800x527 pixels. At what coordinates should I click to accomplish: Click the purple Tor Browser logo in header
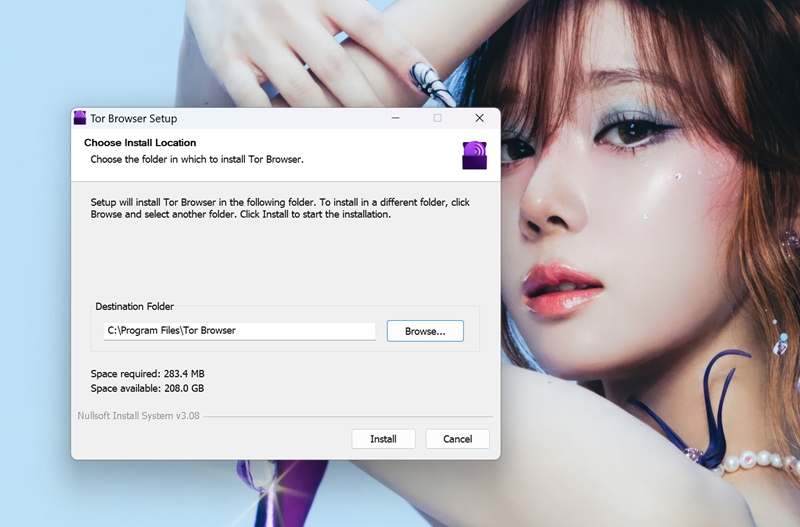[474, 155]
